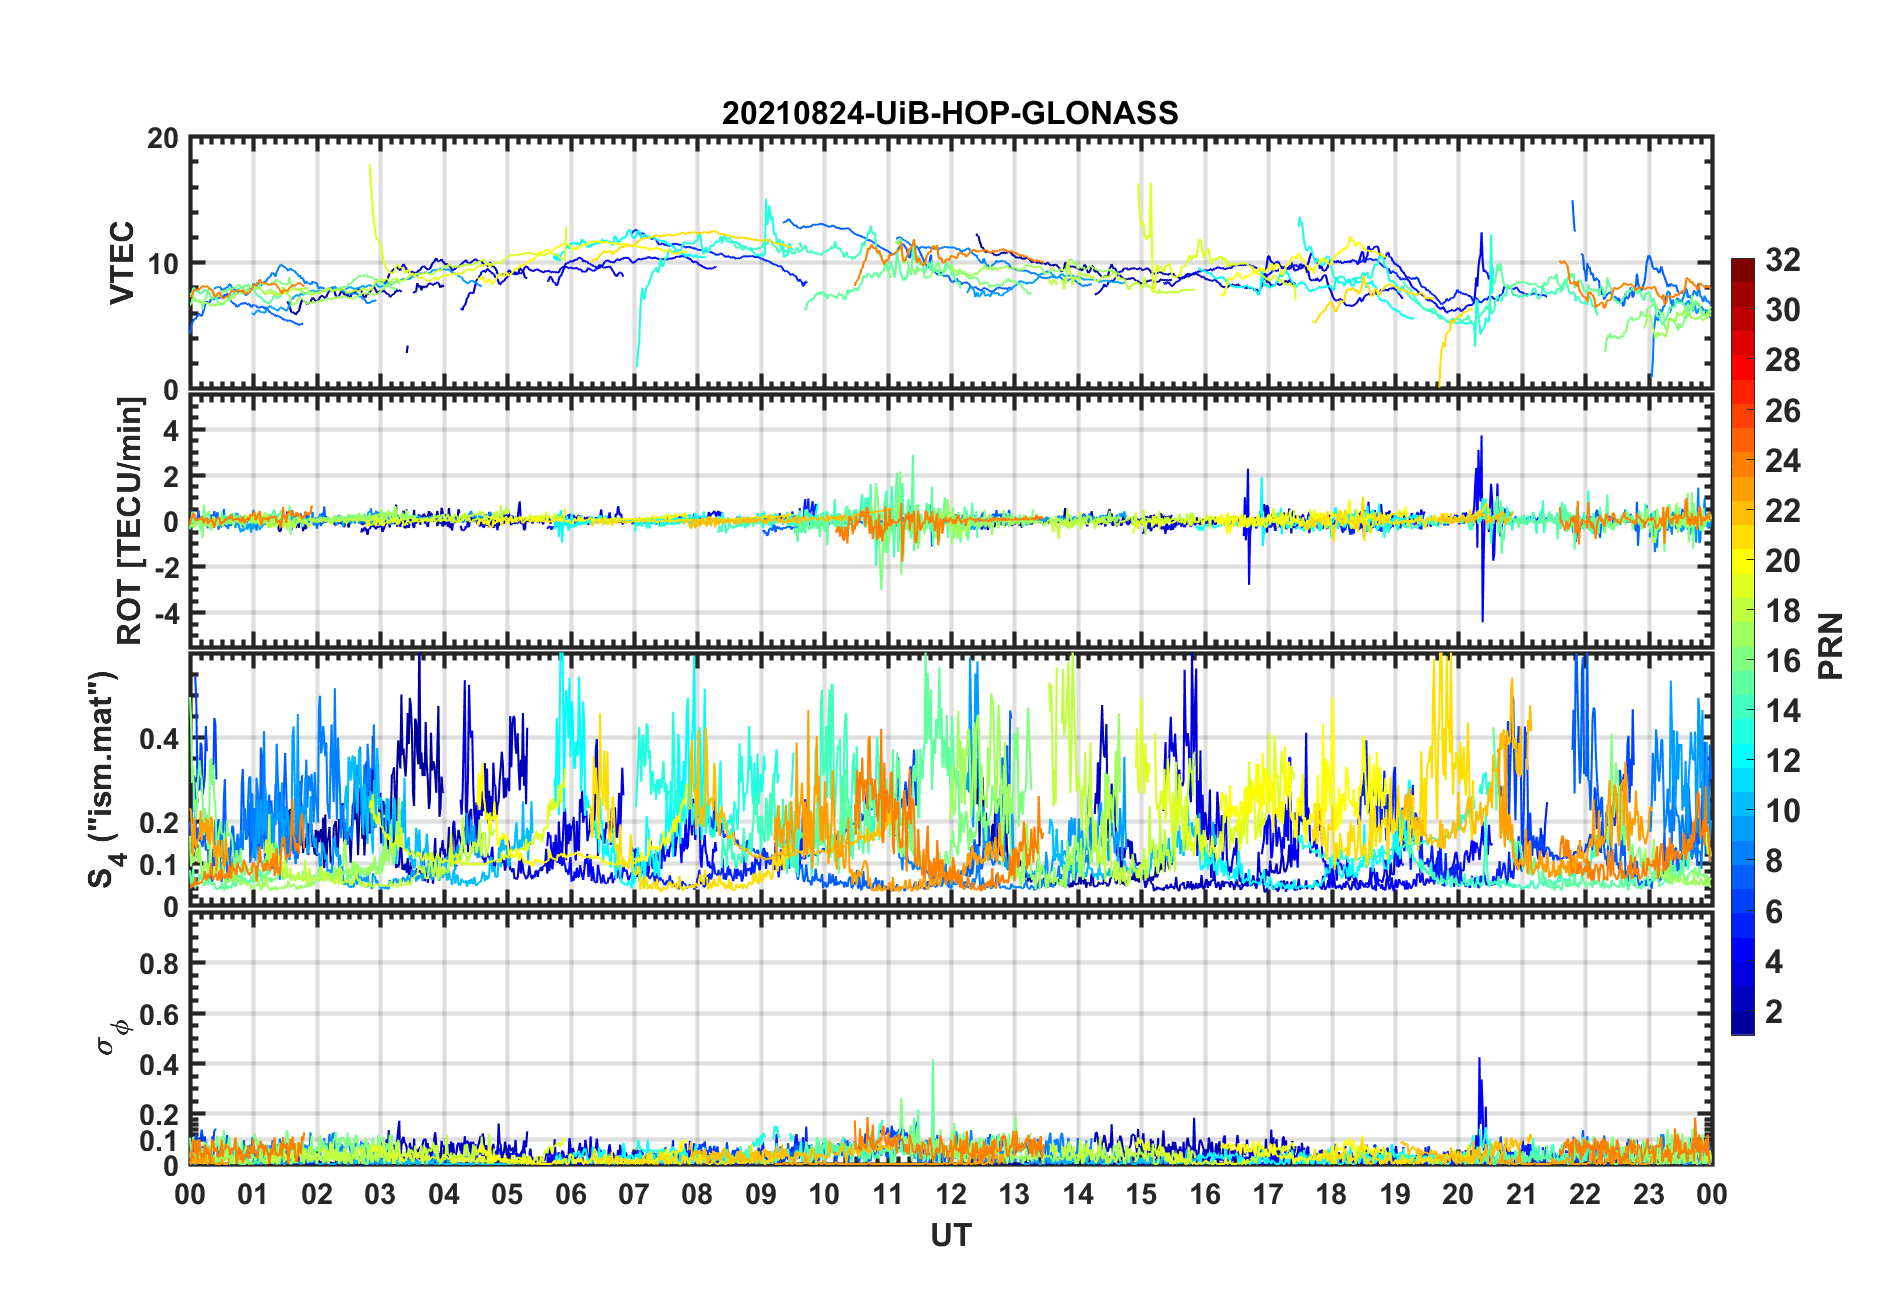Click inside the ROT plot panel

tap(951, 521)
